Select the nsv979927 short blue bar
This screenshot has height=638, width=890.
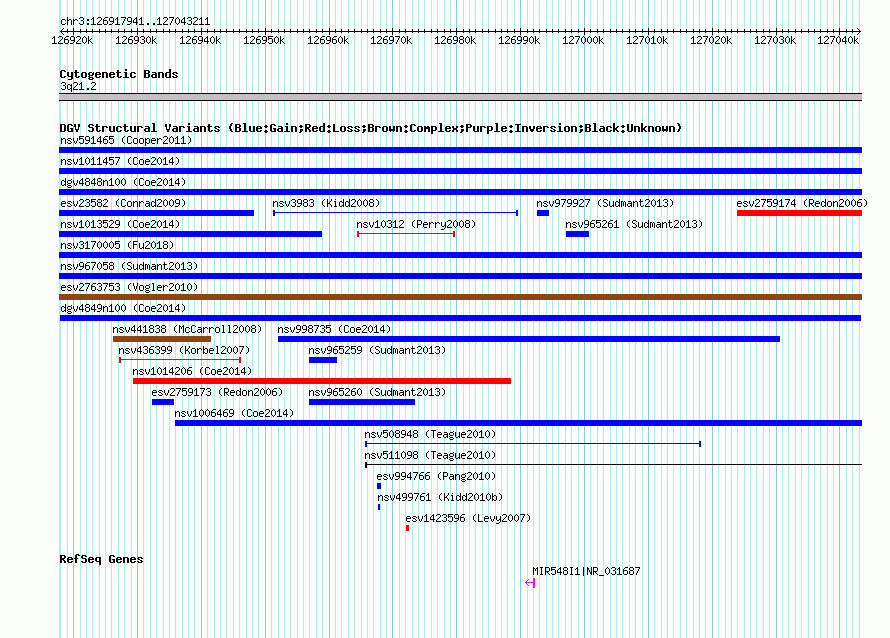tap(543, 213)
